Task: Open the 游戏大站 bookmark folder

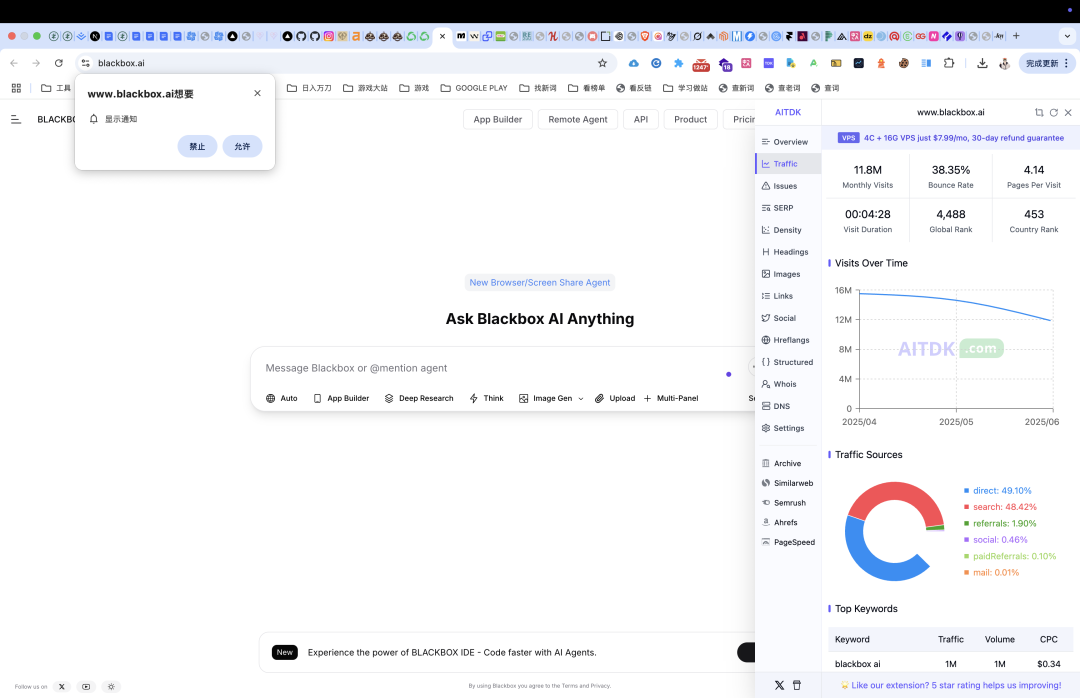Action: [365, 88]
